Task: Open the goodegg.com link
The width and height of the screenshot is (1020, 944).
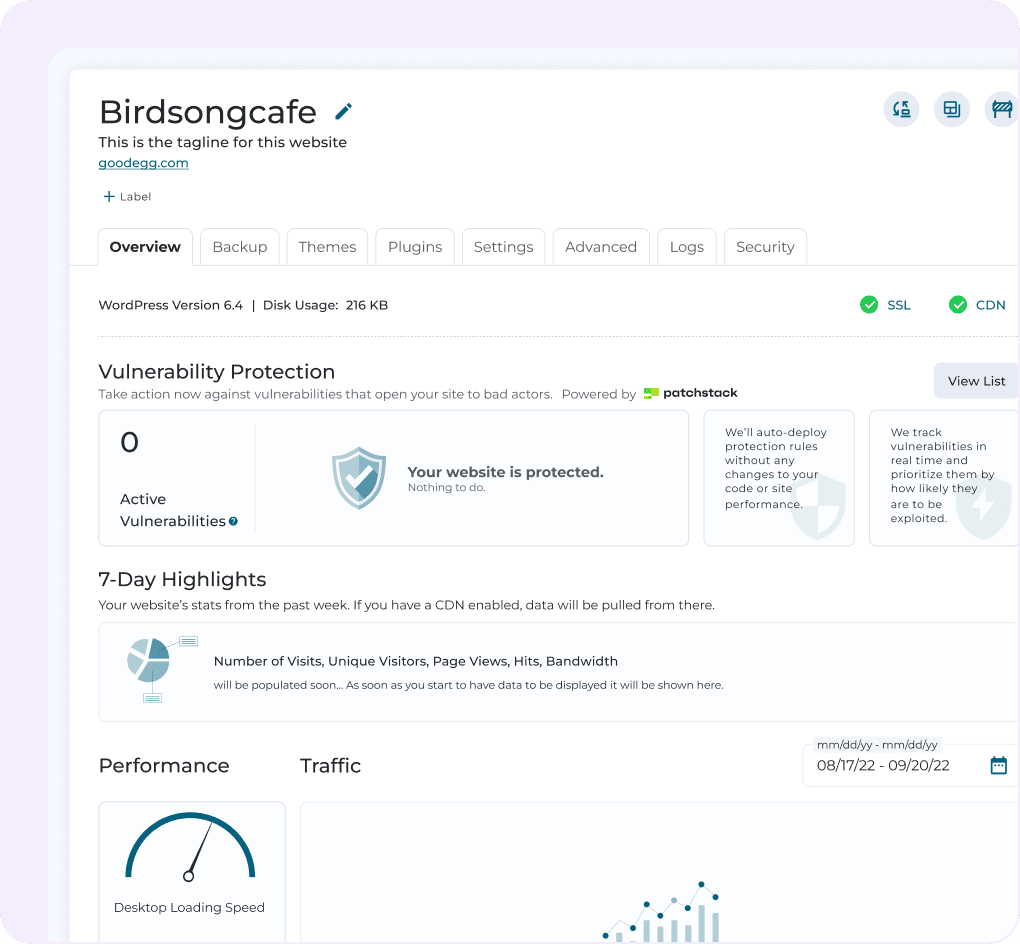Action: [x=143, y=163]
